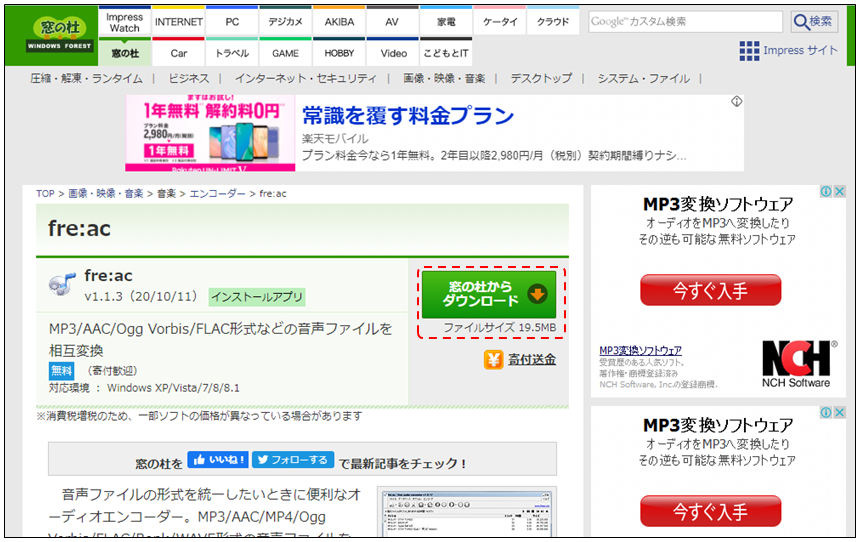Click the v1.1.3（20/10/11） version text
This screenshot has width=860, height=542.
pos(141,297)
